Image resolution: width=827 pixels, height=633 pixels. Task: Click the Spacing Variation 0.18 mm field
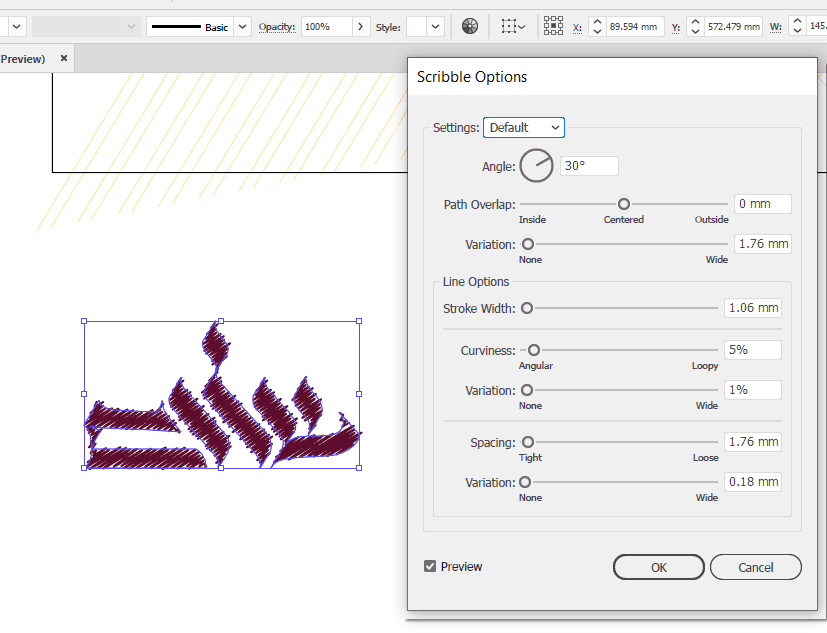[x=753, y=482]
